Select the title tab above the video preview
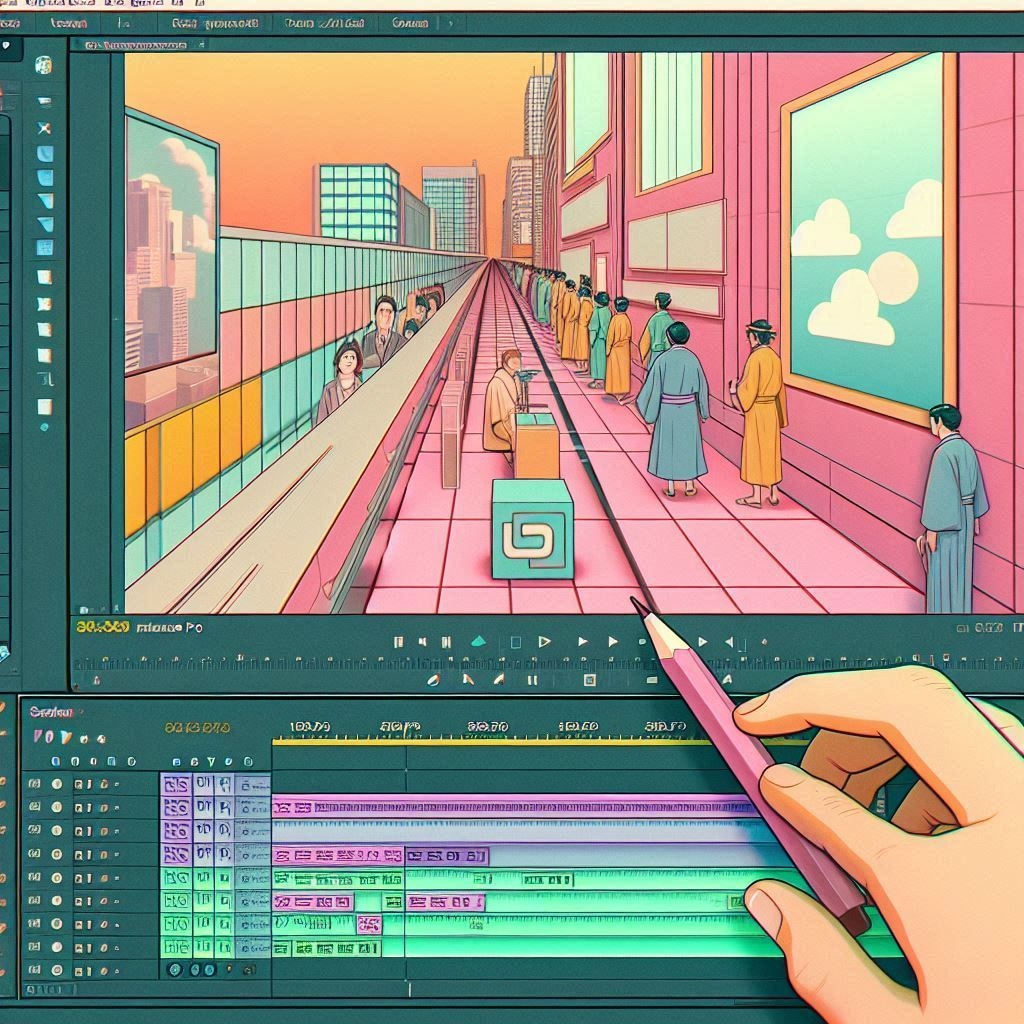The height and width of the screenshot is (1024, 1024). [136, 45]
